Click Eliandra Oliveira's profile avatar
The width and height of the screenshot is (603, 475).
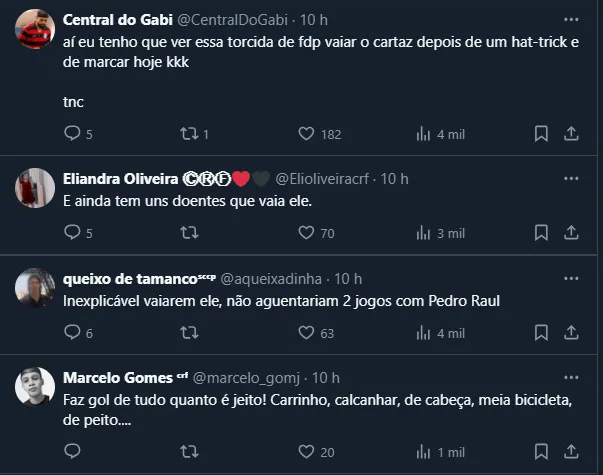(35, 187)
